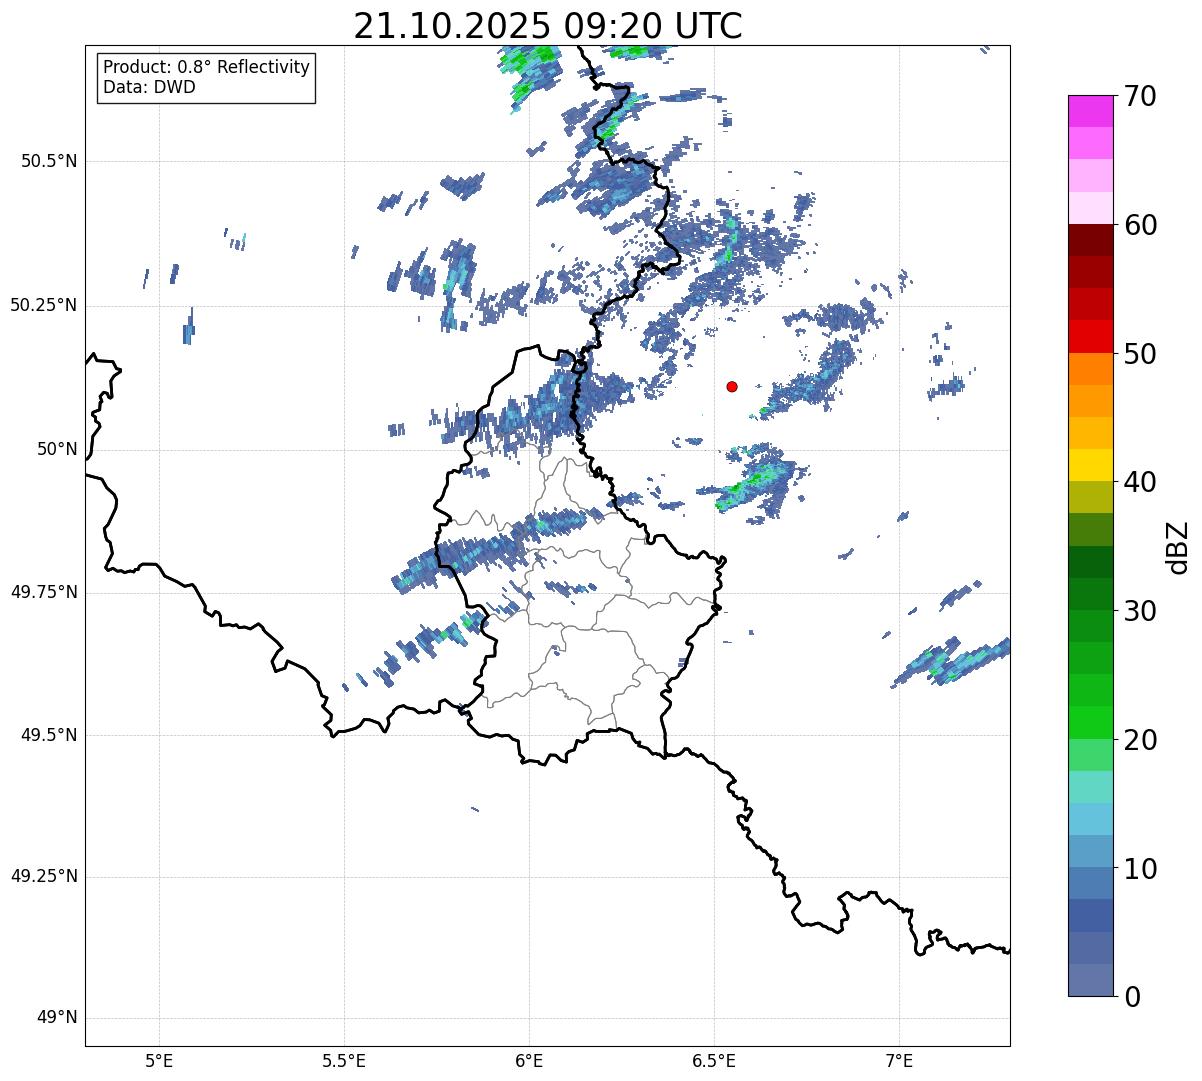This screenshot has height=1081, width=1202.
Task: Click the colorbar '10' tick label
Action: coord(1140,868)
